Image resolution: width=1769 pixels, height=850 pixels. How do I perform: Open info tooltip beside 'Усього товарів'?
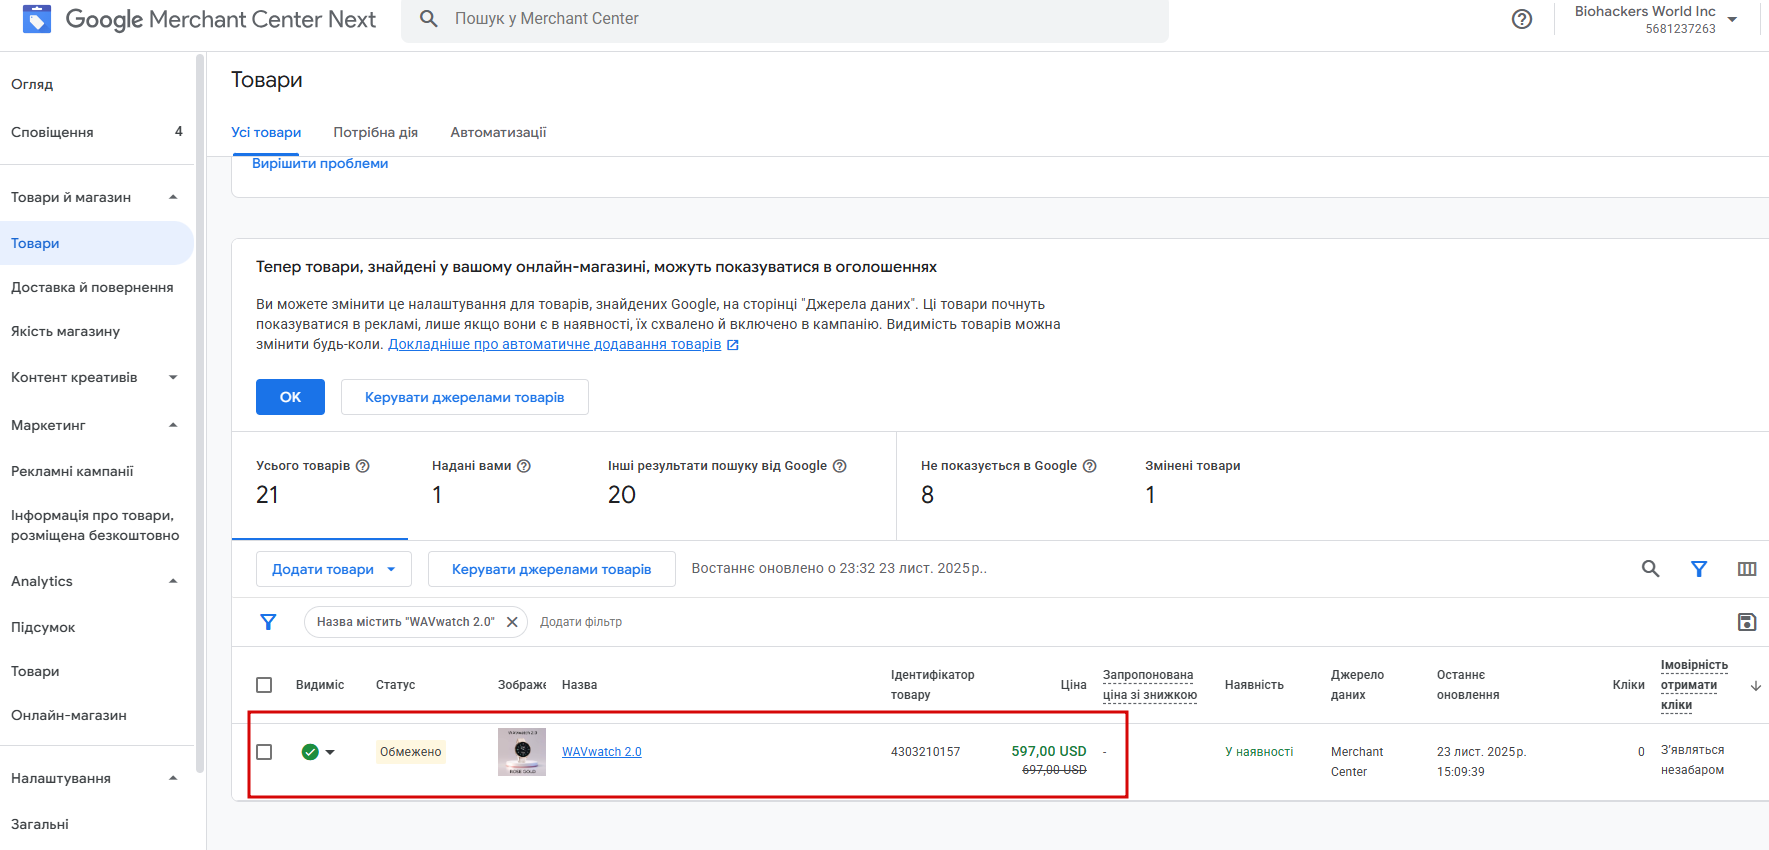tap(363, 466)
